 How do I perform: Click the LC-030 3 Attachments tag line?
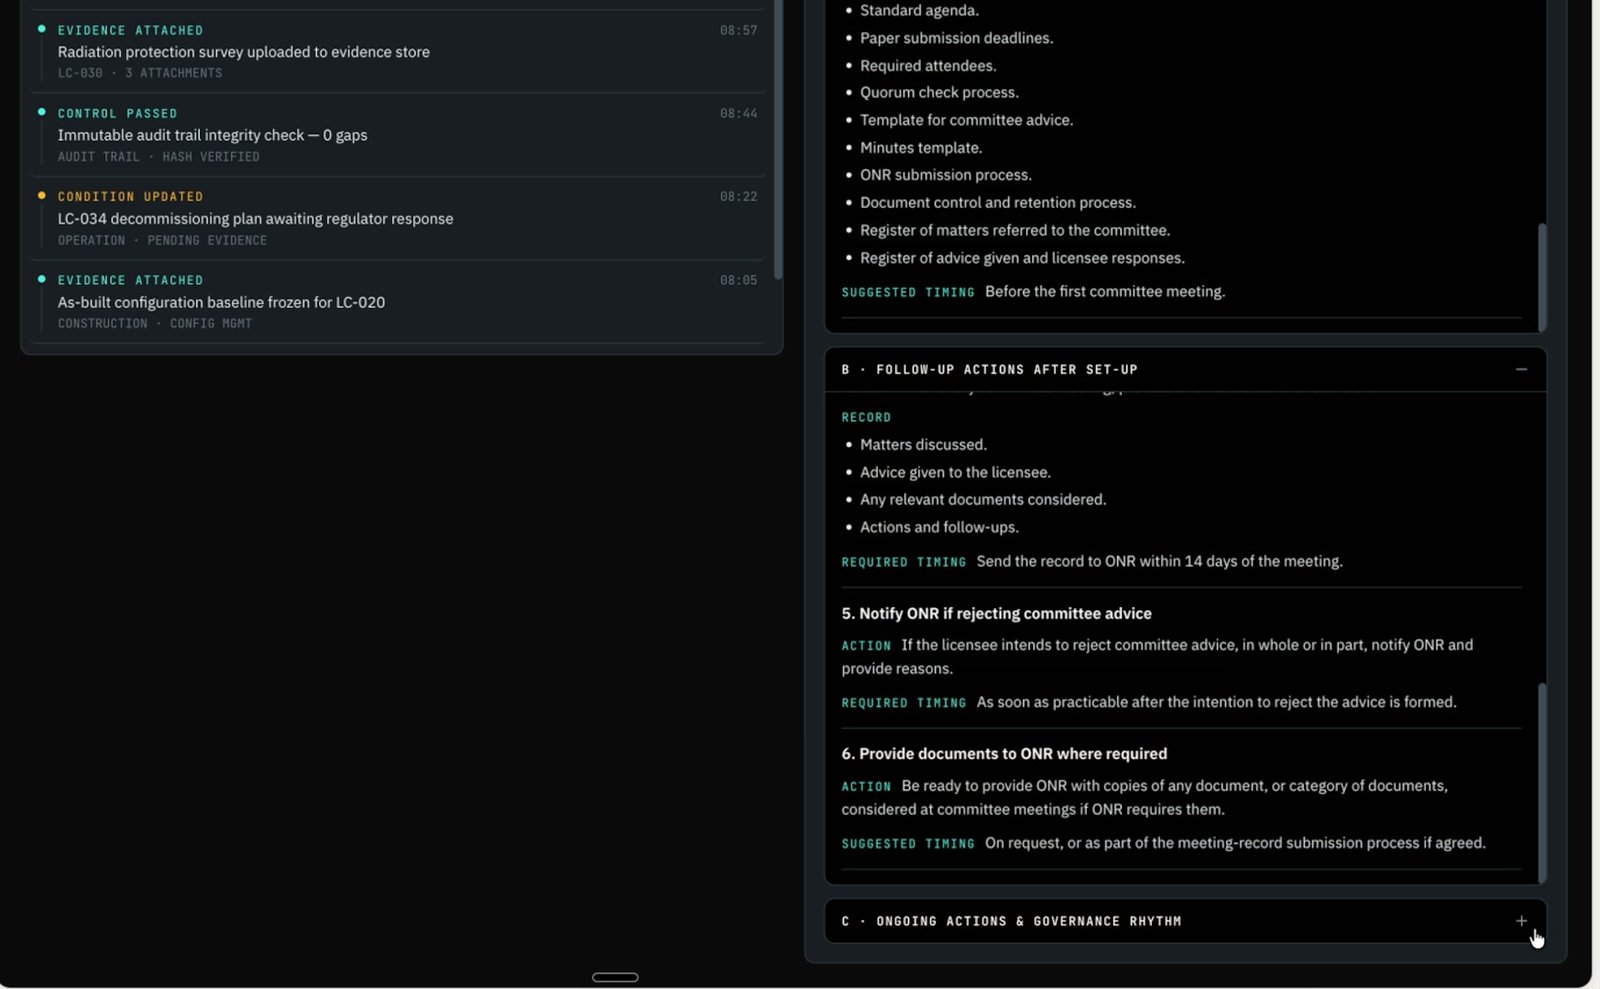(x=140, y=73)
